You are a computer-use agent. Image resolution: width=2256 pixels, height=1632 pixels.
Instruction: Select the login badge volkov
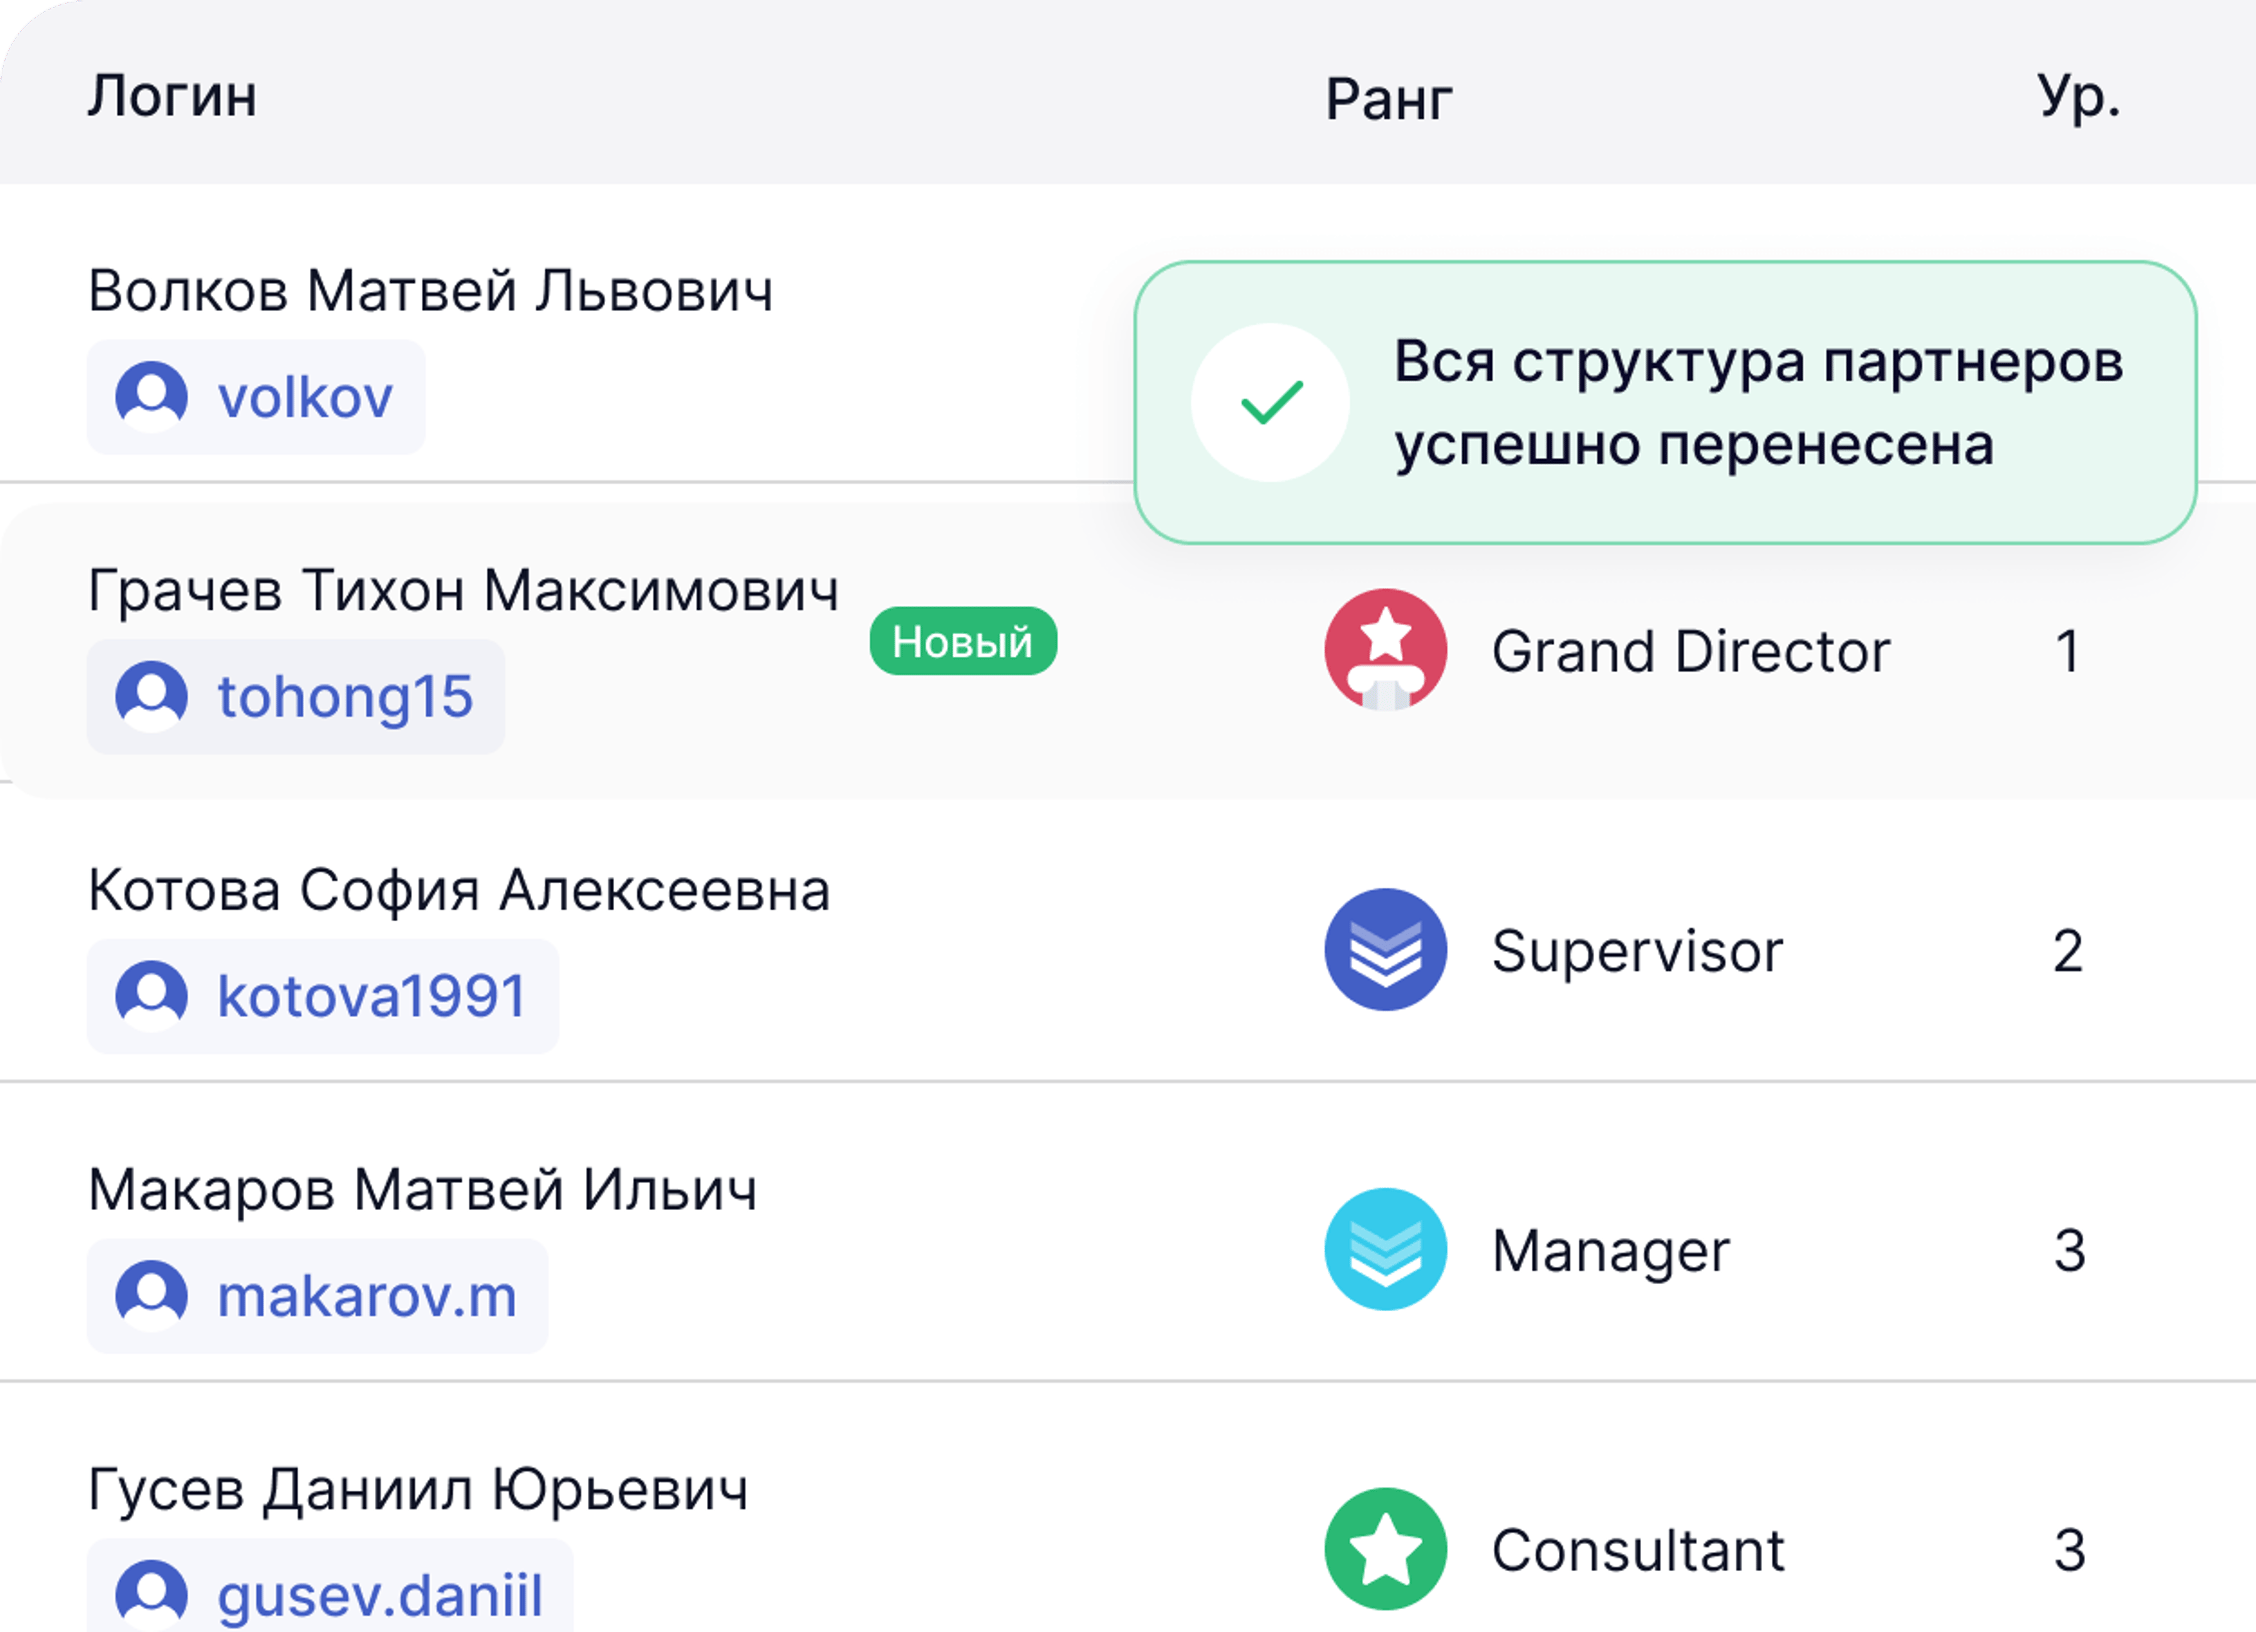coord(256,397)
